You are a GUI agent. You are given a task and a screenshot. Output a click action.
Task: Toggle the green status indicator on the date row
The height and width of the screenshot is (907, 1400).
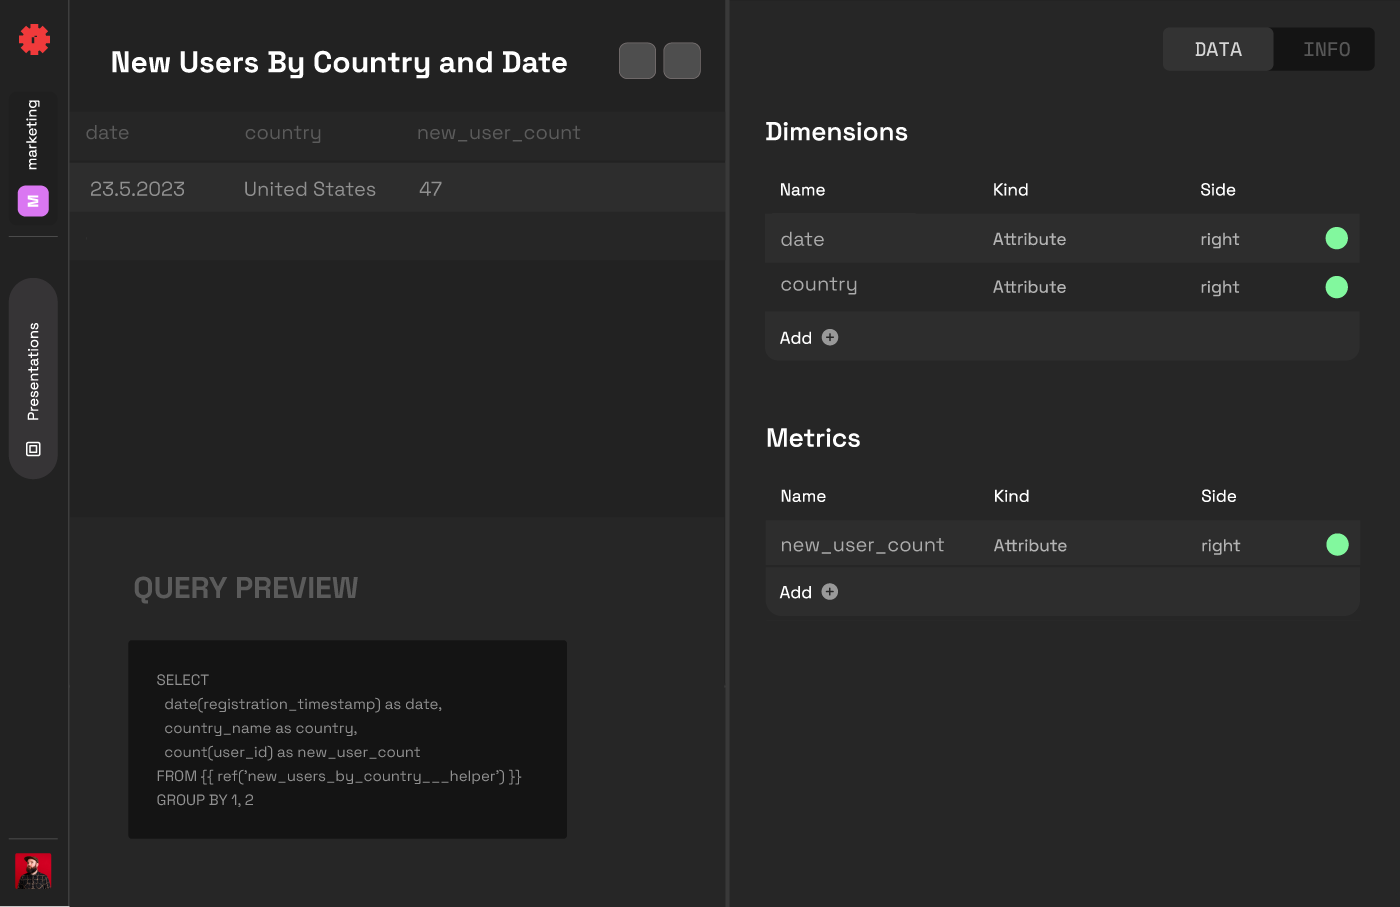(1337, 238)
